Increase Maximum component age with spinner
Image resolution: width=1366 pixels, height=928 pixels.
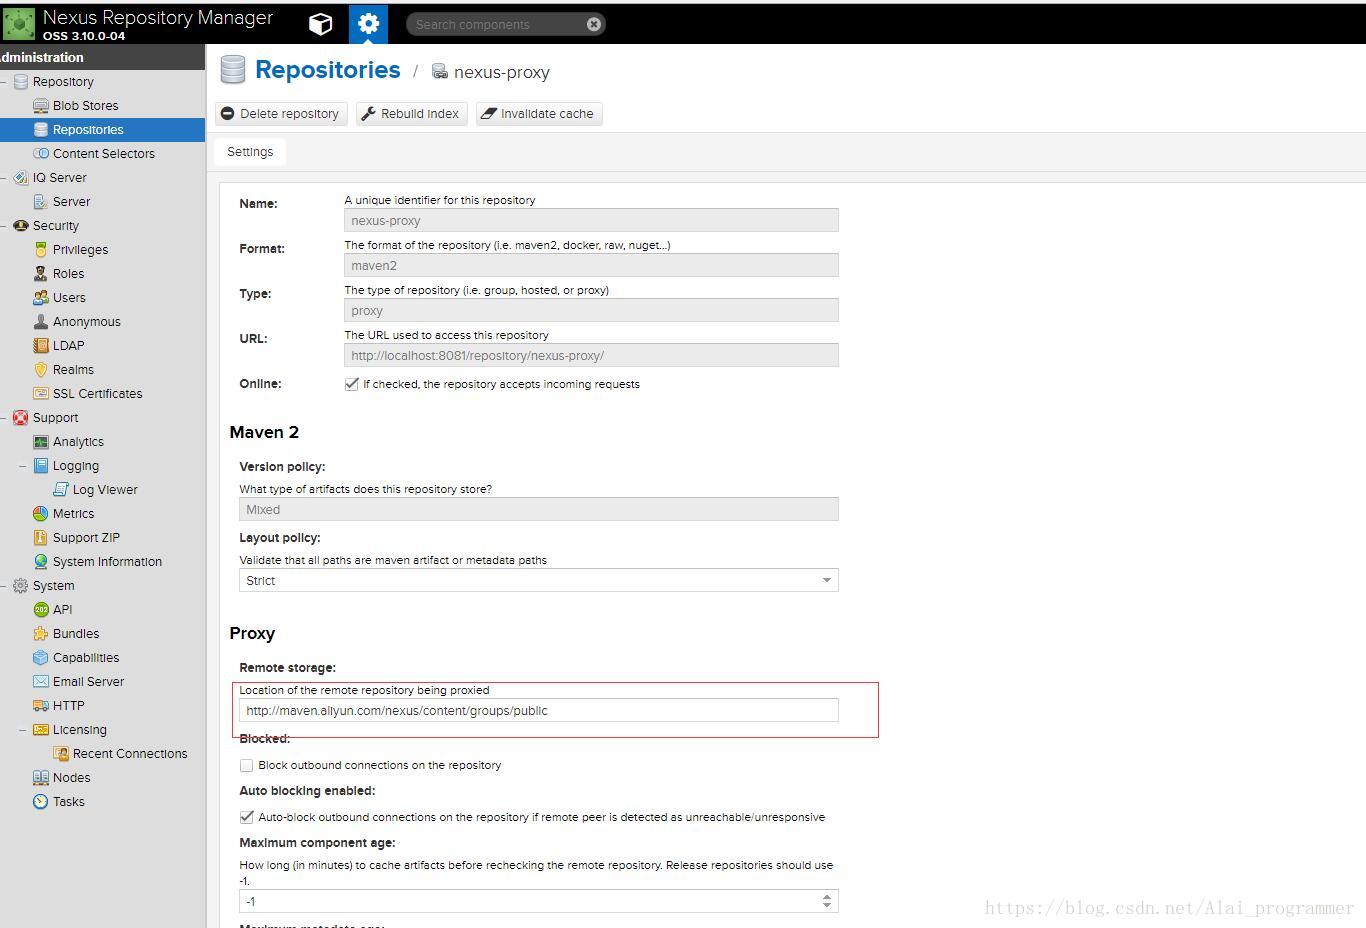pyautogui.click(x=827, y=896)
